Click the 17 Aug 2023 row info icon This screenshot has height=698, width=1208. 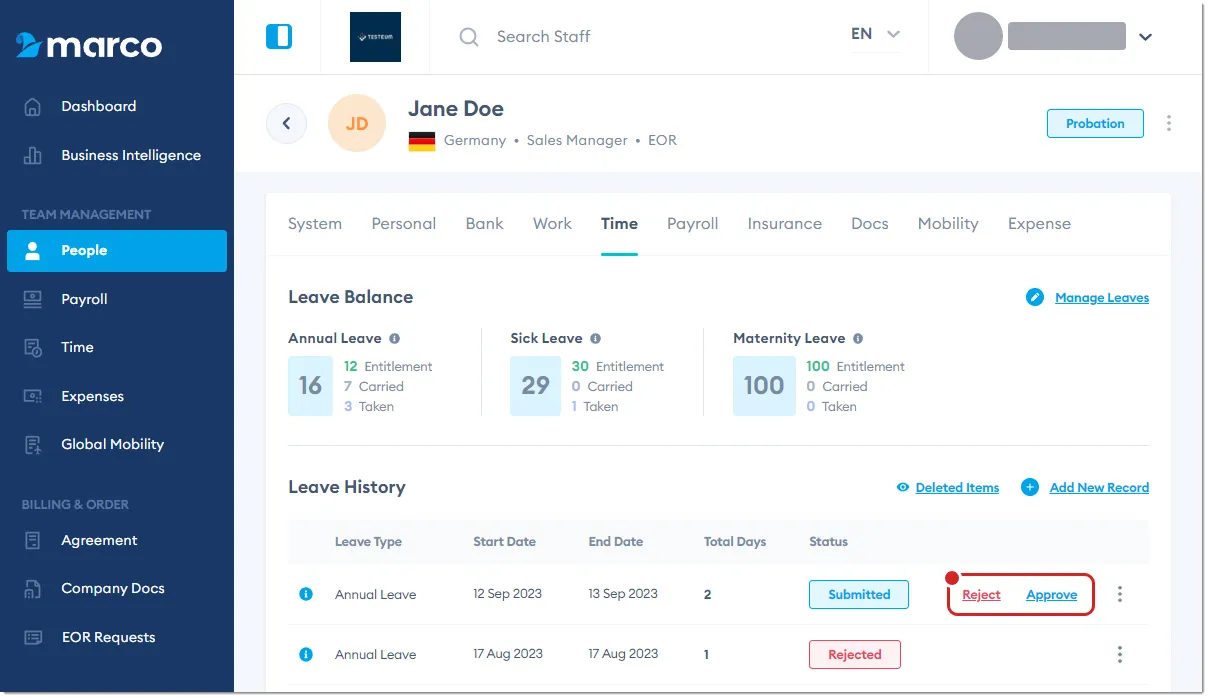click(306, 654)
